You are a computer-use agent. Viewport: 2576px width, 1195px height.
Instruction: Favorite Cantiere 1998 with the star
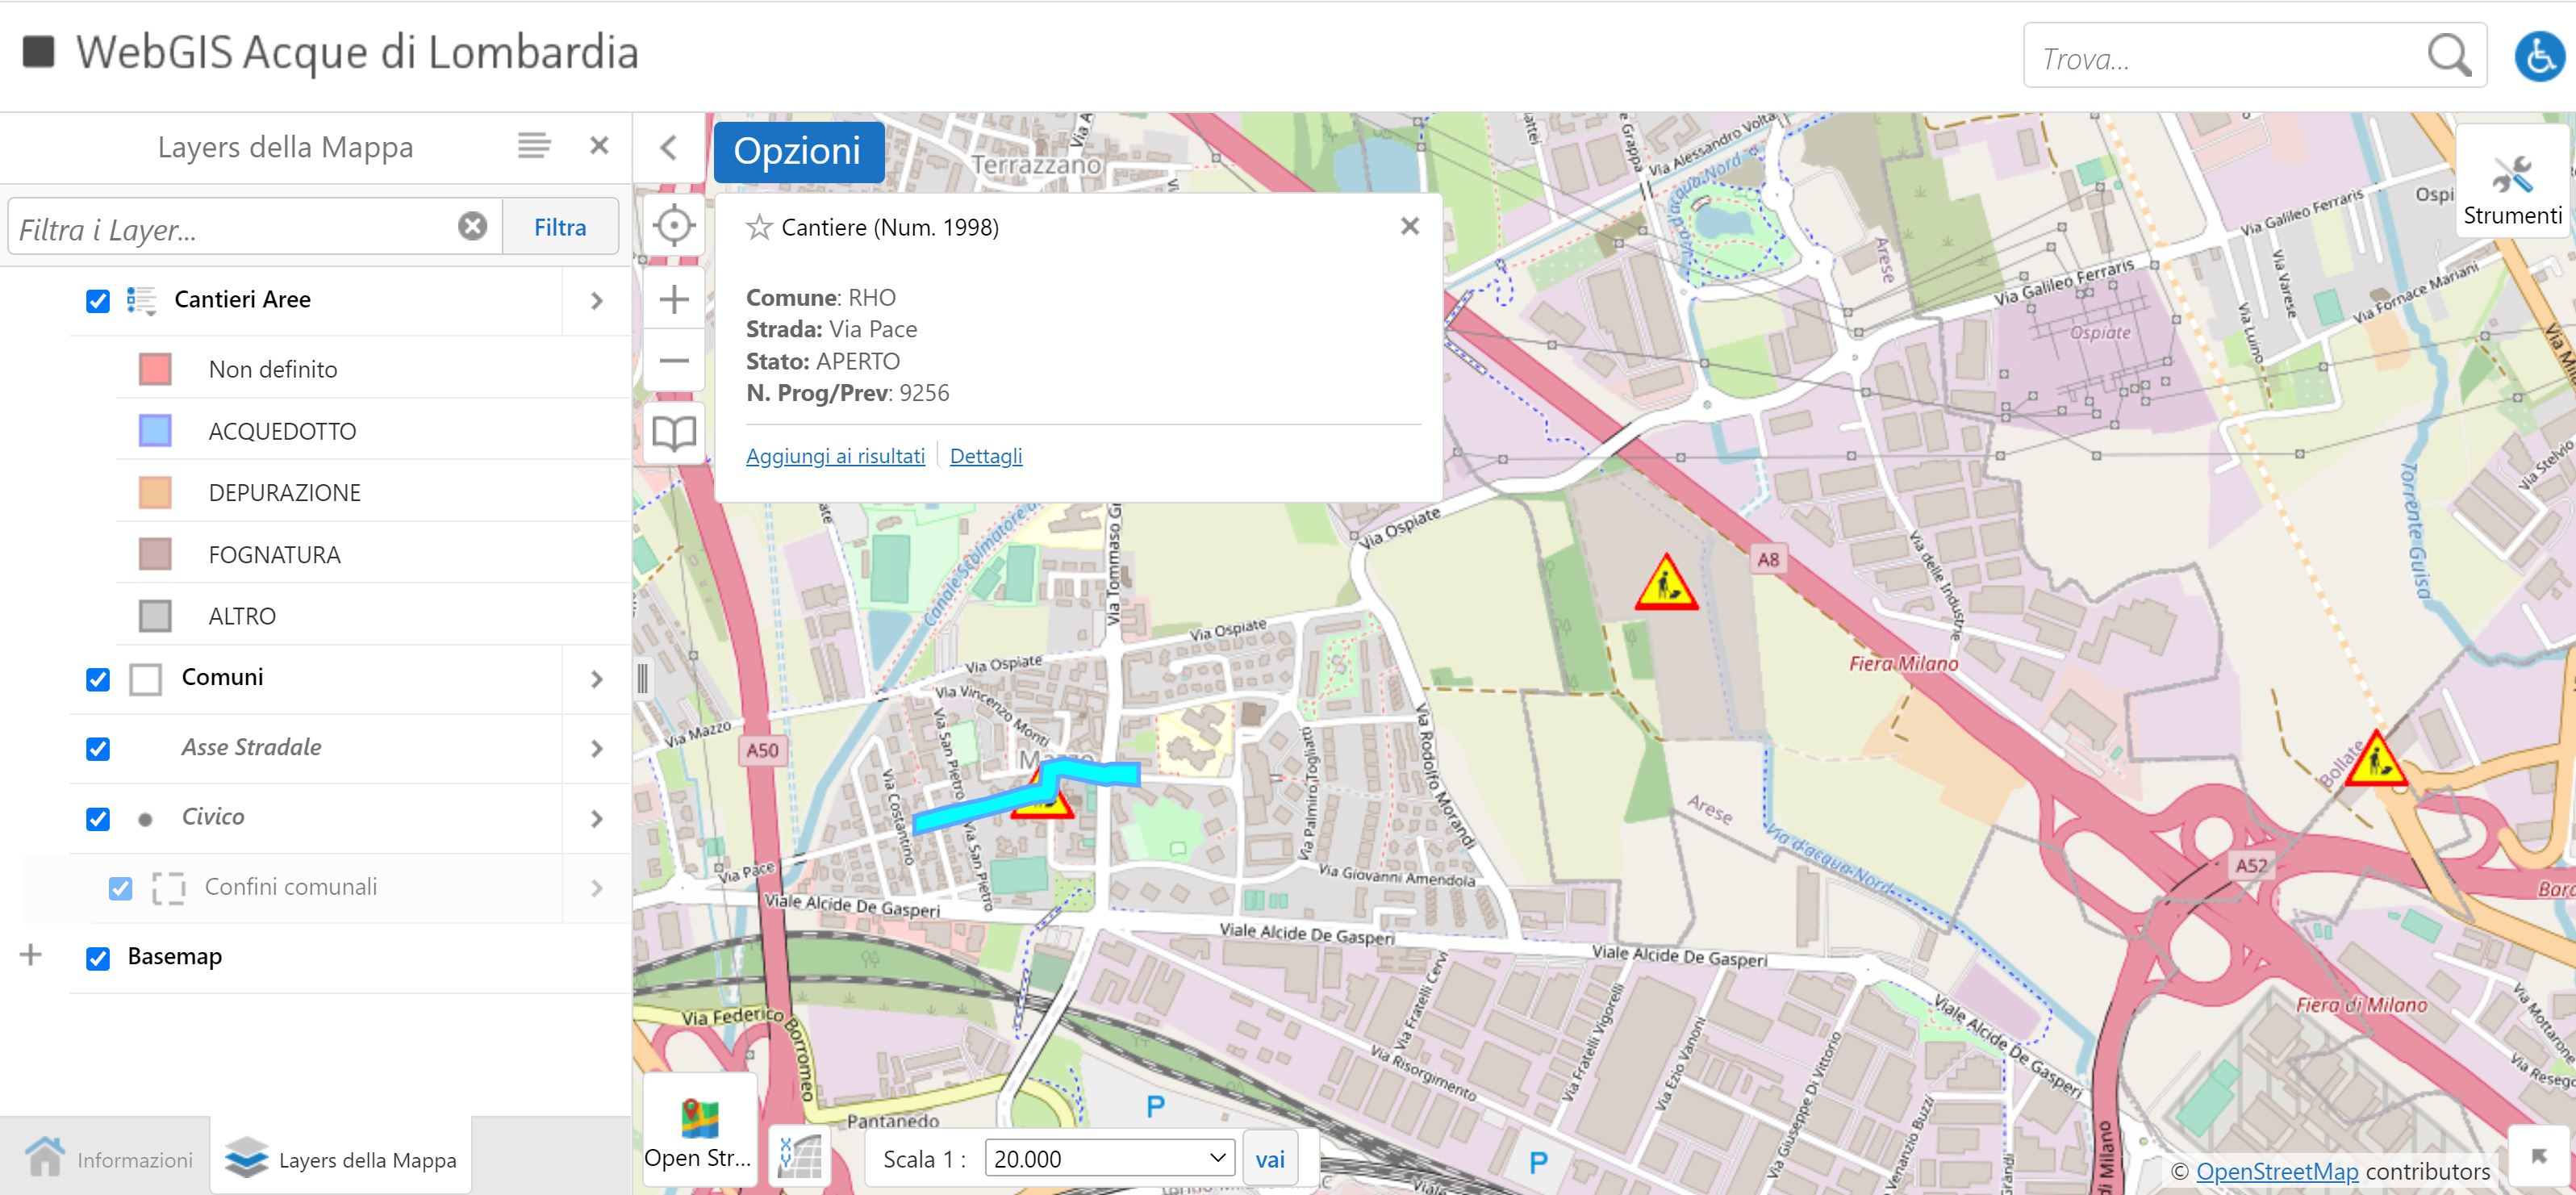[x=759, y=228]
